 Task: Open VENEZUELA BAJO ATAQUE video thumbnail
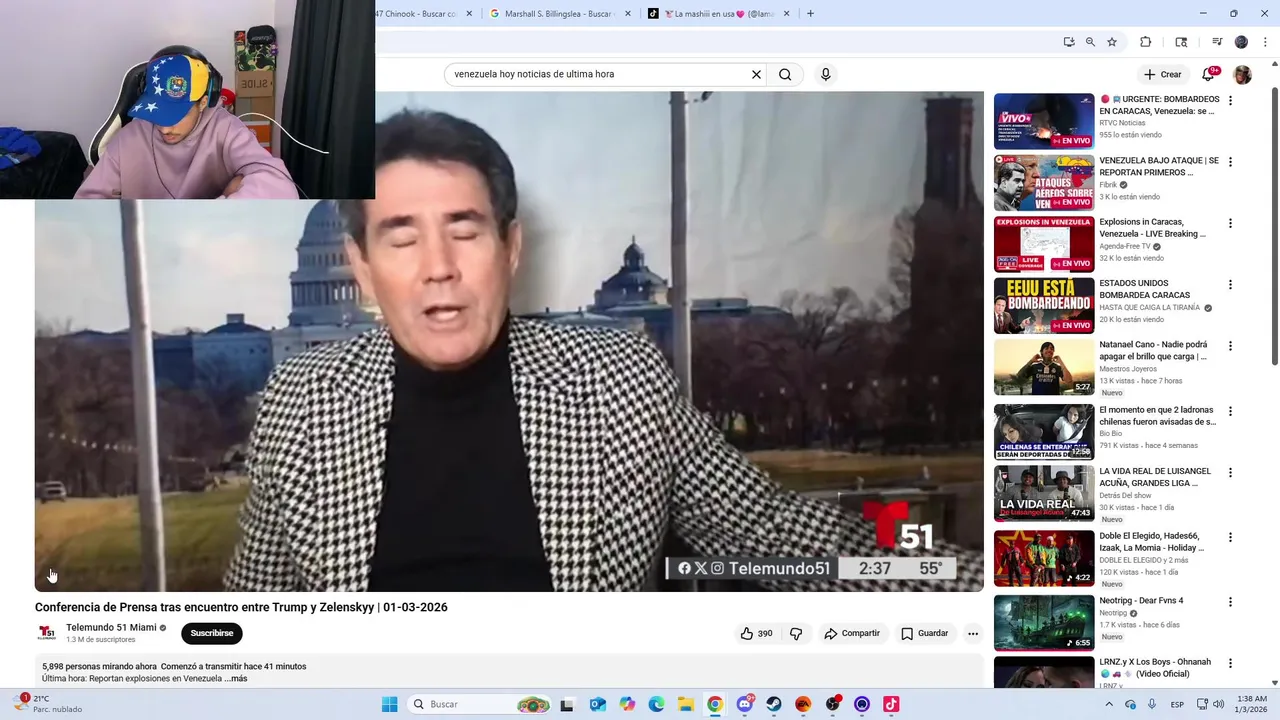pyautogui.click(x=1044, y=183)
